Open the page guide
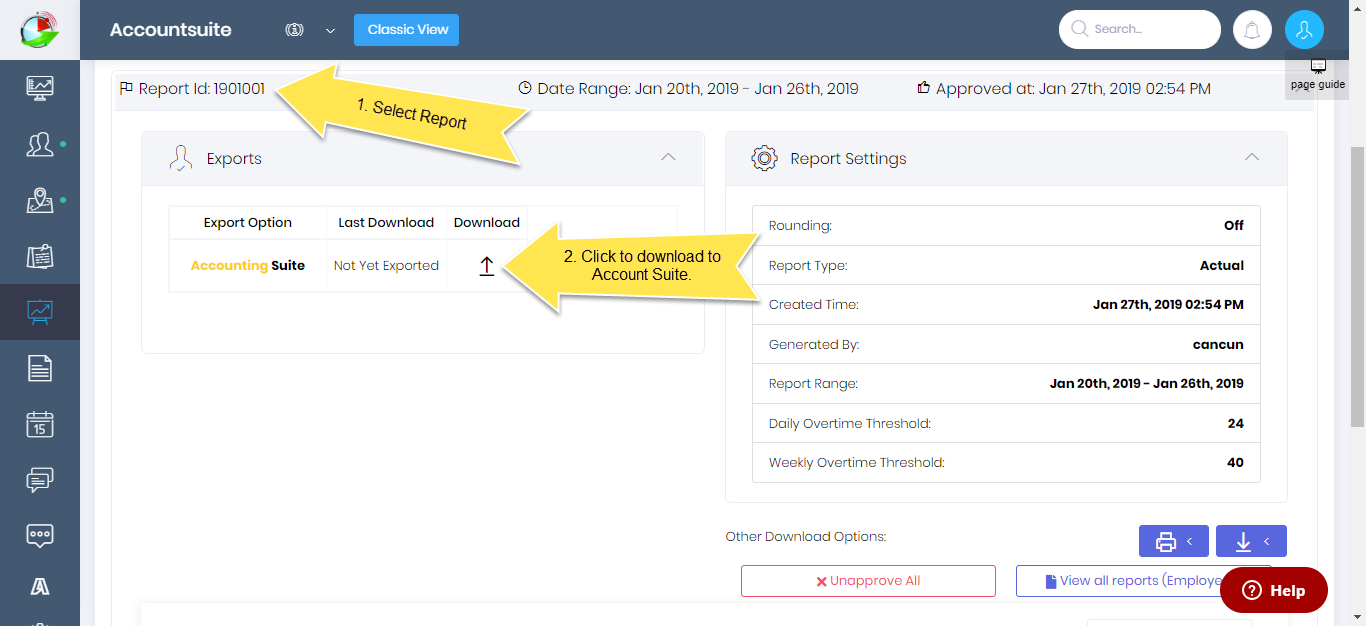 pyautogui.click(x=1318, y=75)
